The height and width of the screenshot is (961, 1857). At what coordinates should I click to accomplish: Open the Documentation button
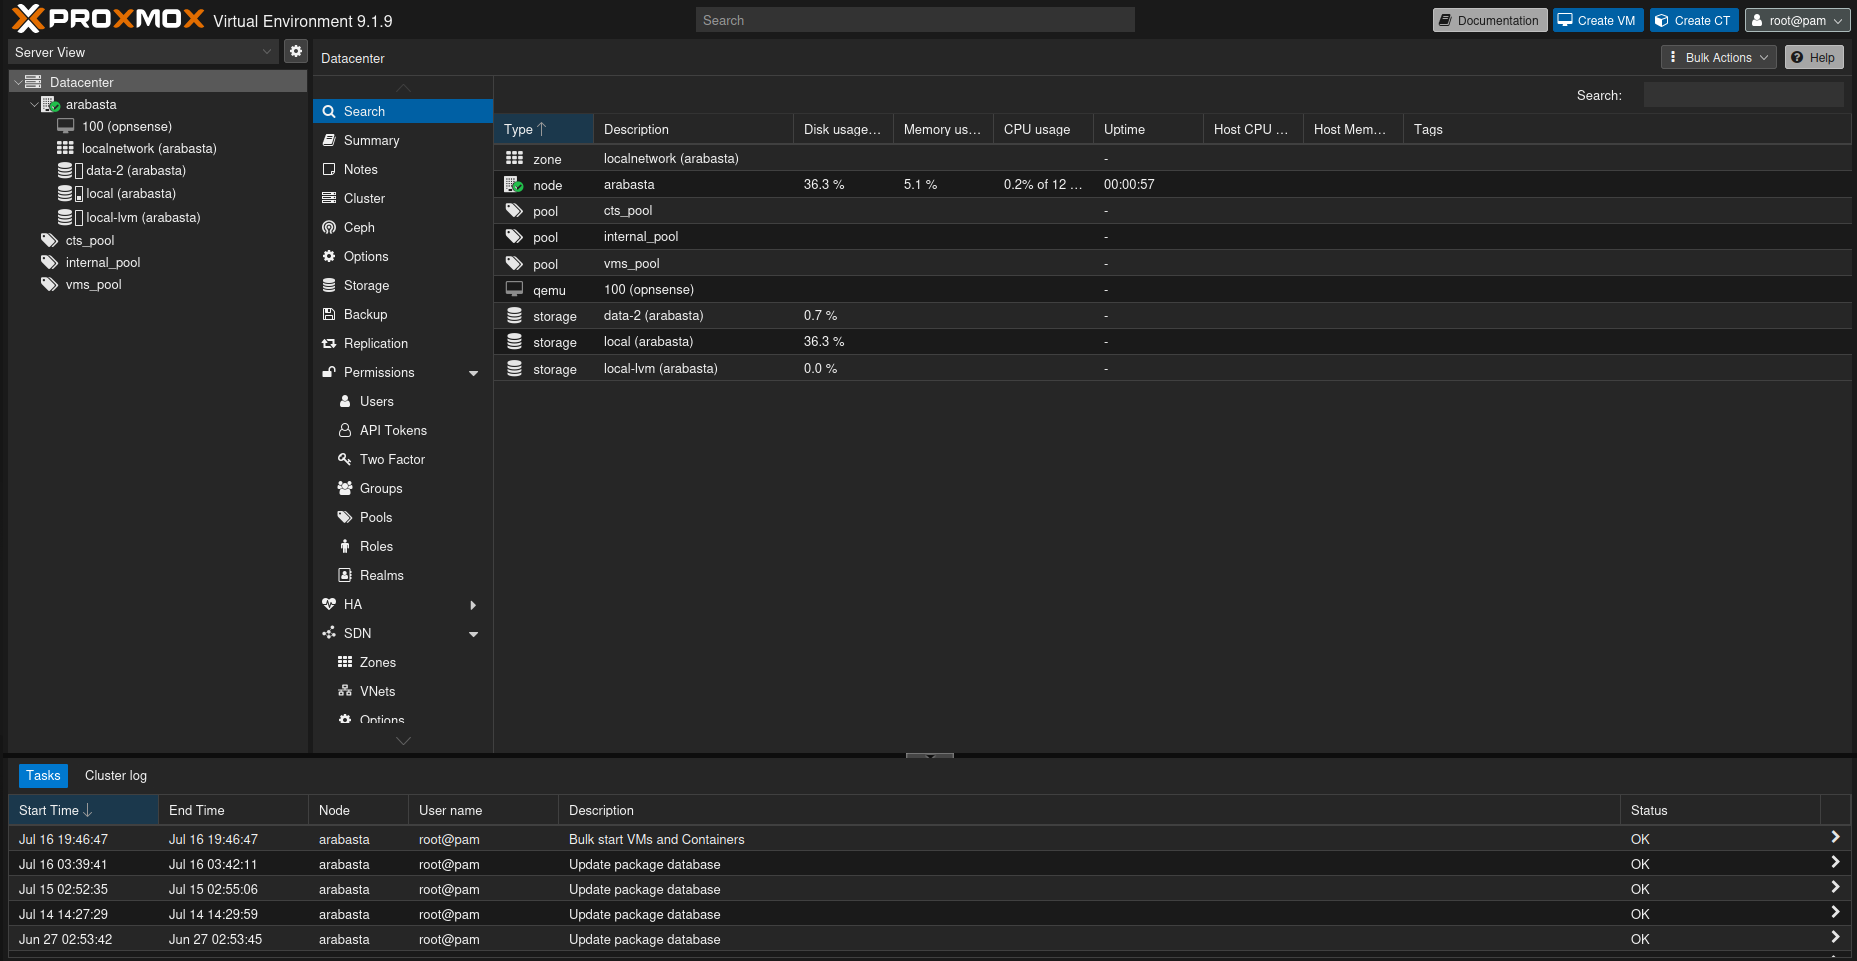1489,20
